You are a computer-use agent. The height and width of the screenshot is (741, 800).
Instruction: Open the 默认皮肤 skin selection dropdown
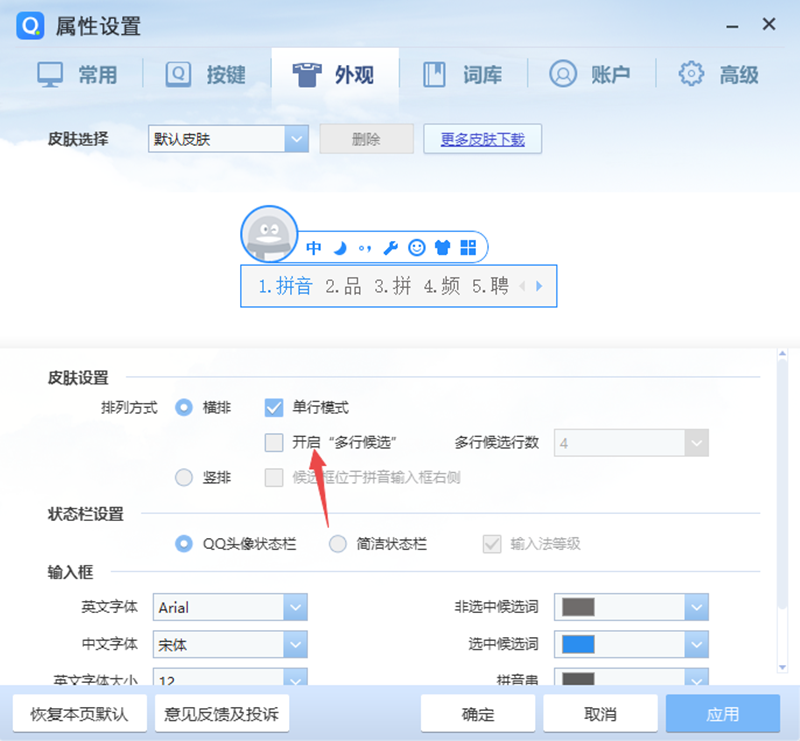[x=295, y=139]
